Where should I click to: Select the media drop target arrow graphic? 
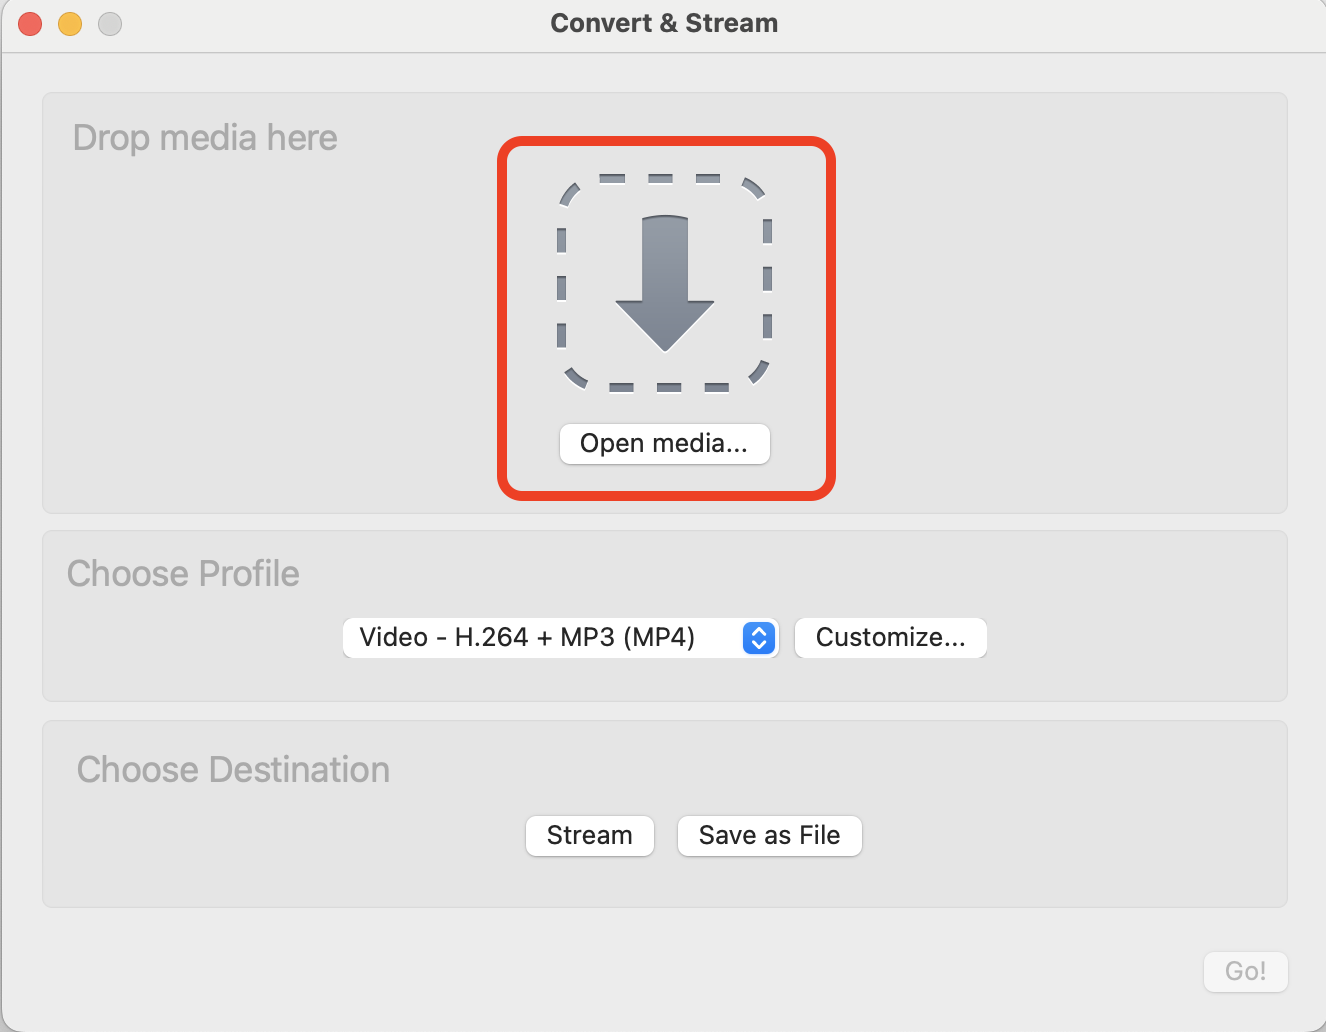(x=664, y=285)
